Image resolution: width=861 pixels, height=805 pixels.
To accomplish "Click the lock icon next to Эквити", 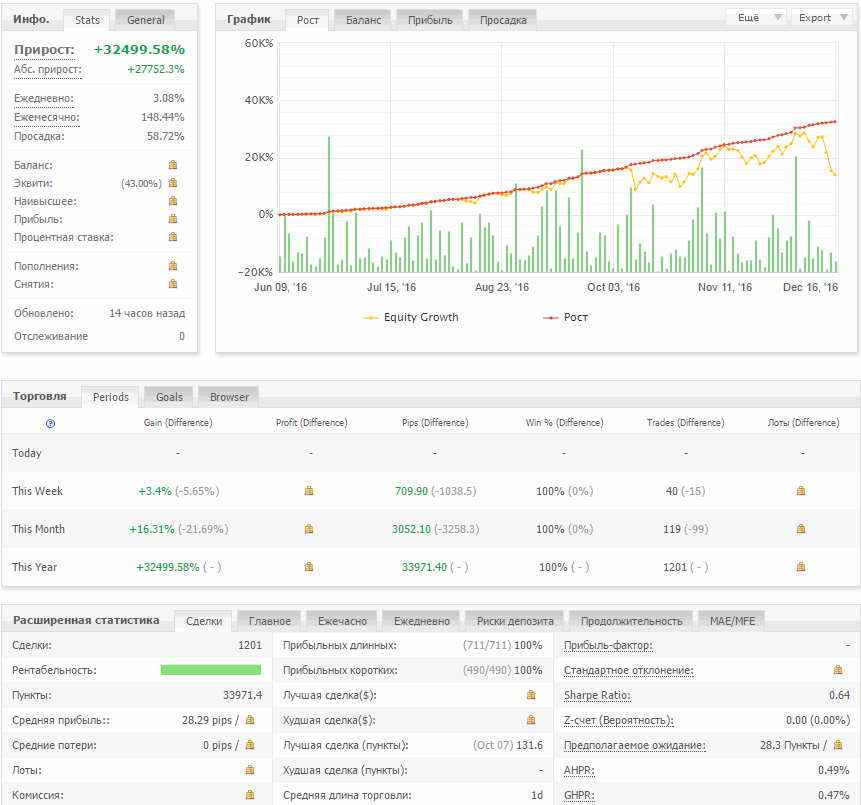I will 173,183.
